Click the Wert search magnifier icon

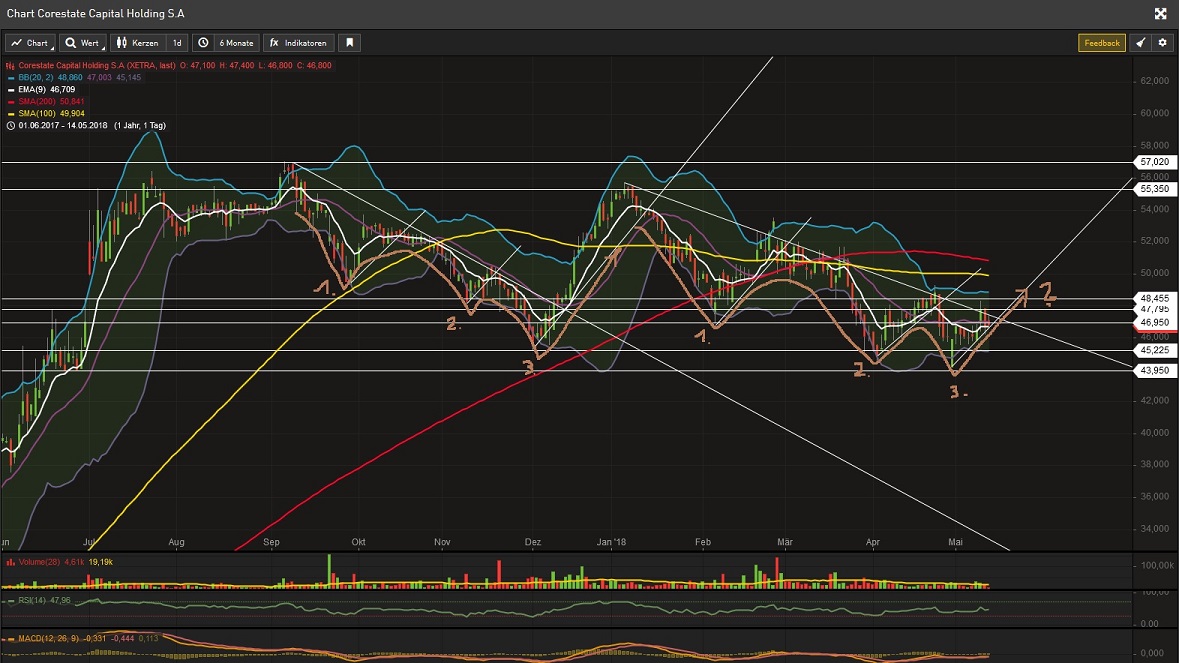click(70, 43)
